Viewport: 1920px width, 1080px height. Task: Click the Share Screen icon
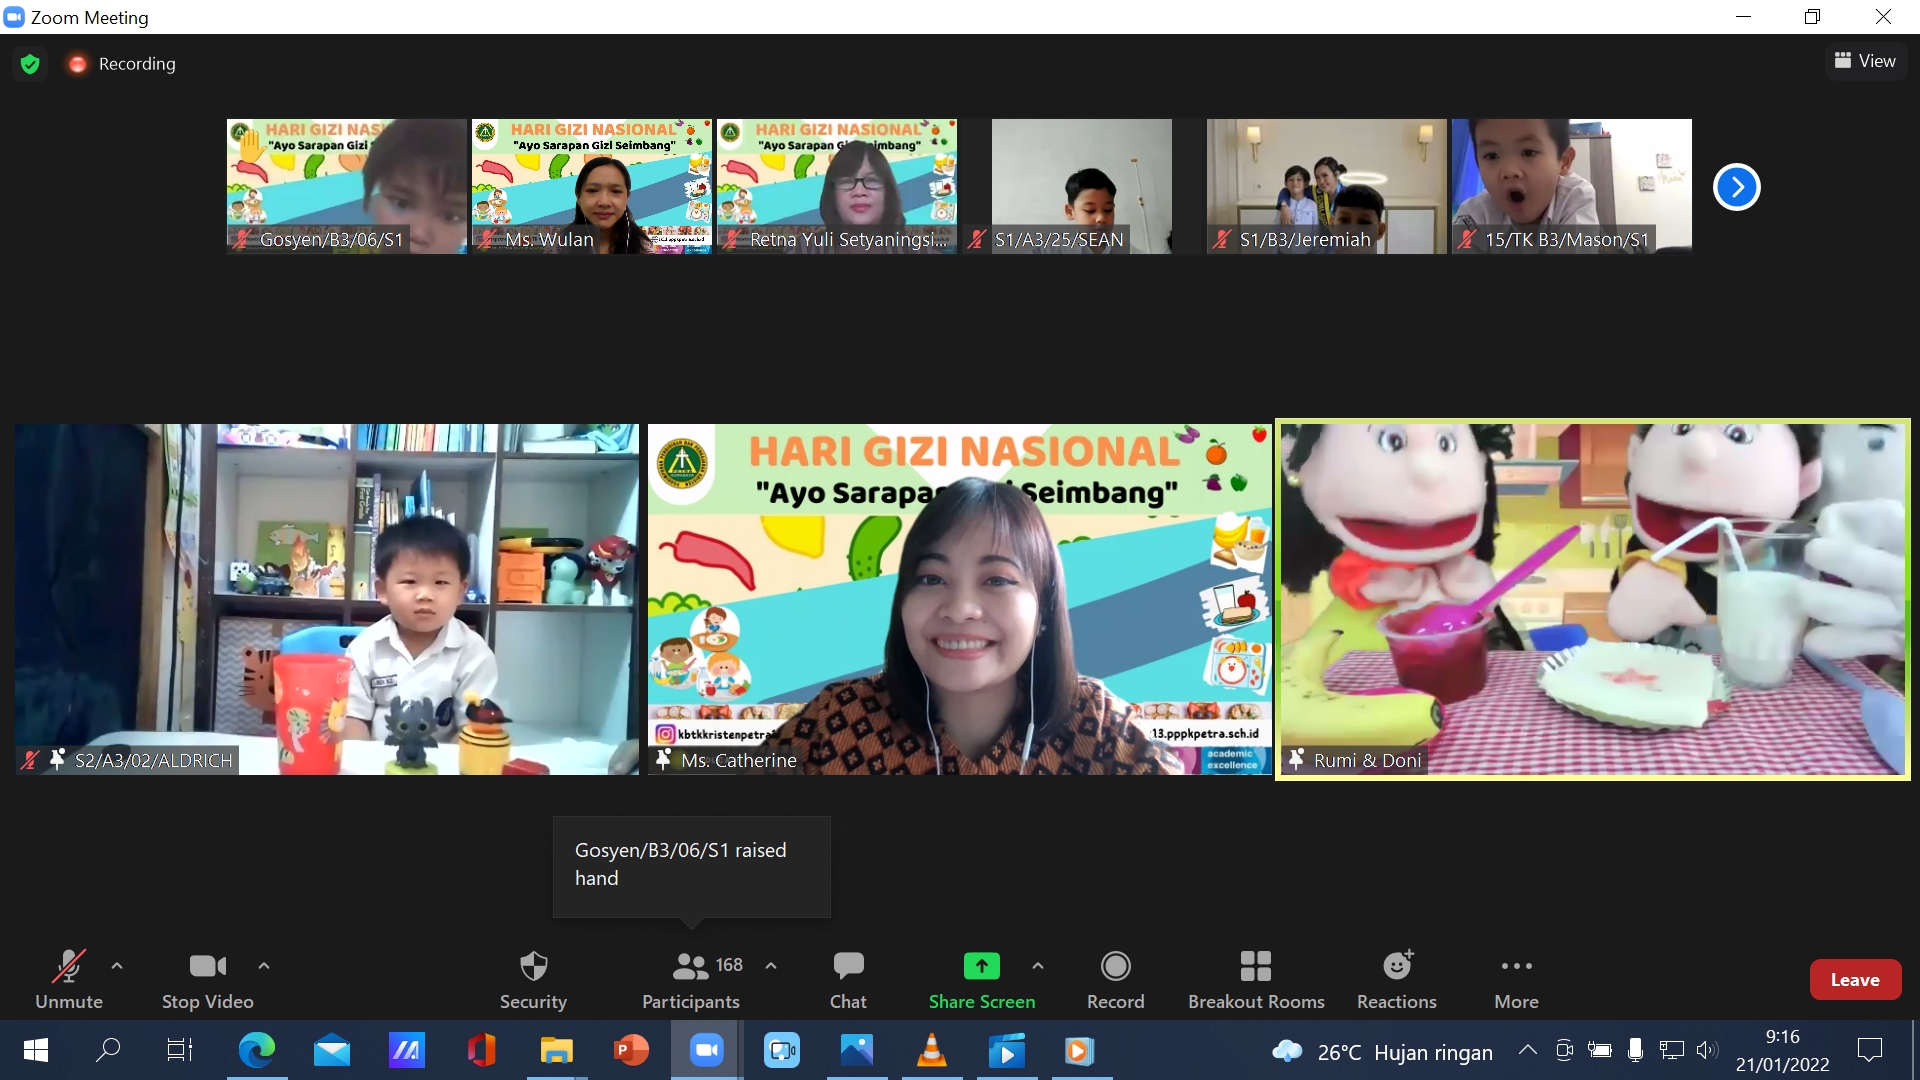coord(981,966)
